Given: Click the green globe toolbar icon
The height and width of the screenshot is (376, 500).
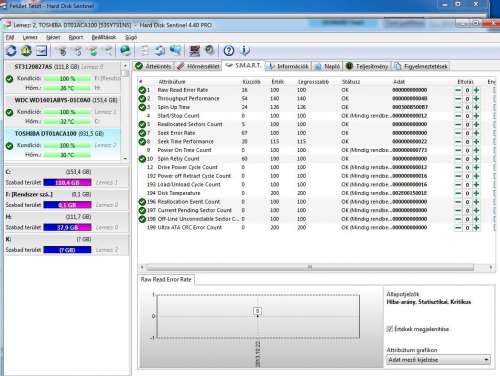Looking at the screenshot, I should pyautogui.click(x=125, y=51).
